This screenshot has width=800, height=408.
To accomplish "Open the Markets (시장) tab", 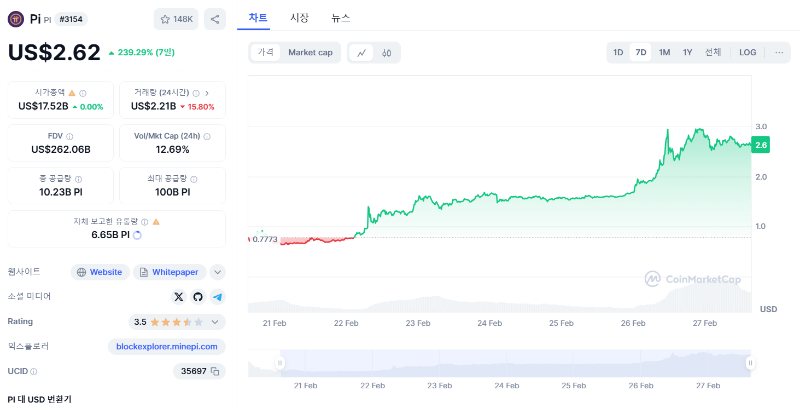I will point(299,18).
